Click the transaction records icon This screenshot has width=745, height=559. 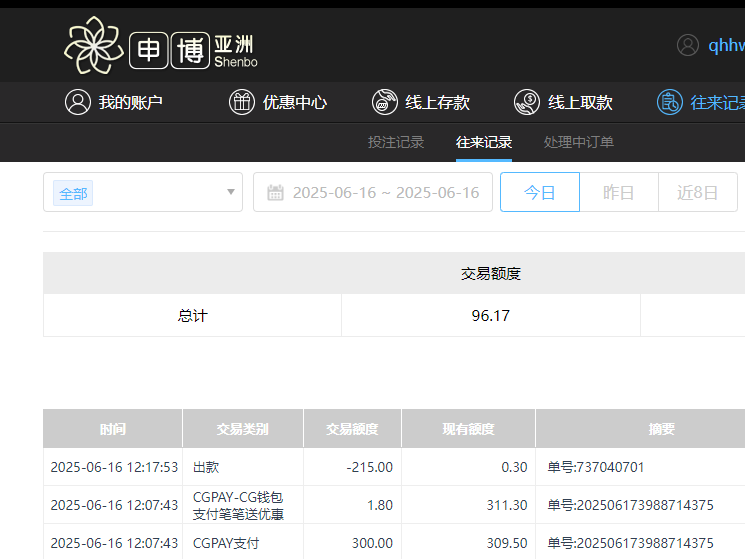click(670, 102)
